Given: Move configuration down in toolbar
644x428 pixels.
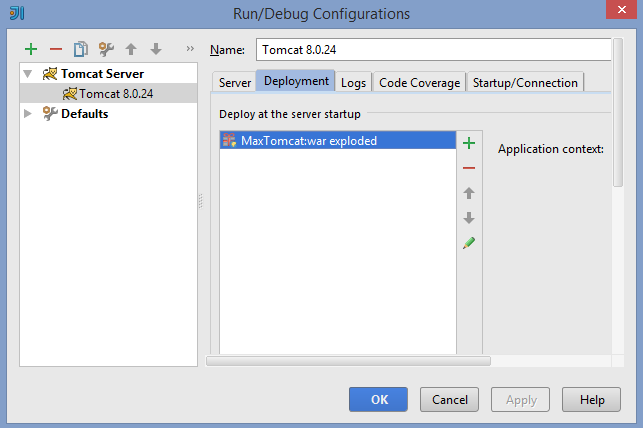Looking at the screenshot, I should click(x=156, y=49).
